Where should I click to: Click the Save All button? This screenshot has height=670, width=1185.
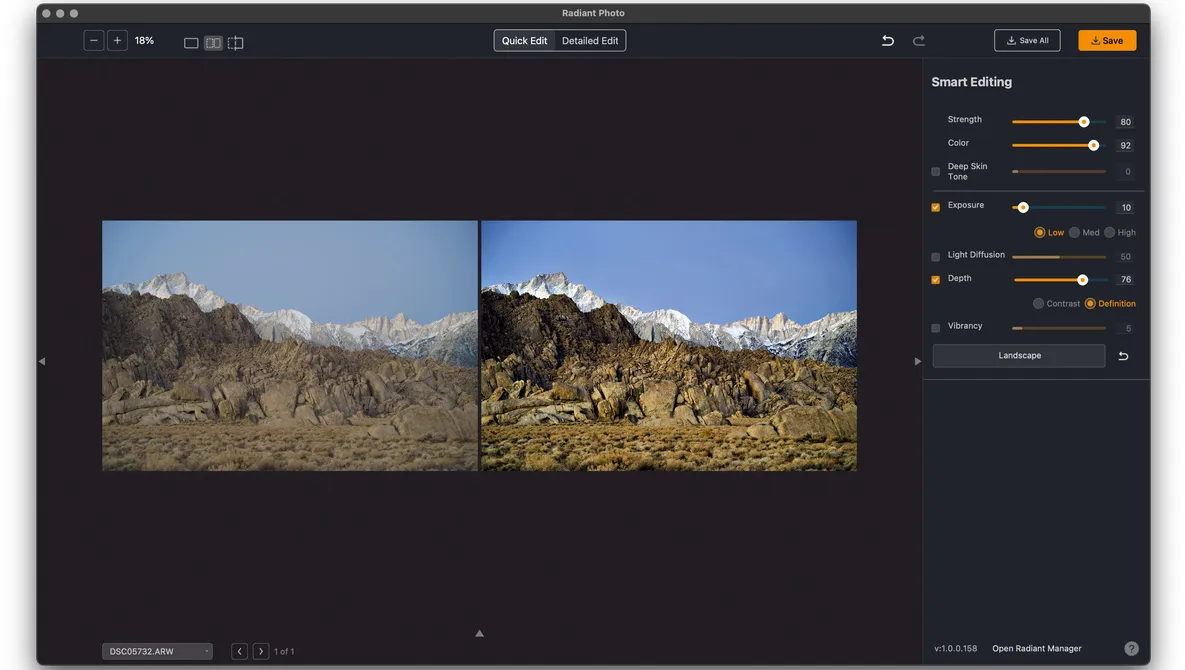1027,40
